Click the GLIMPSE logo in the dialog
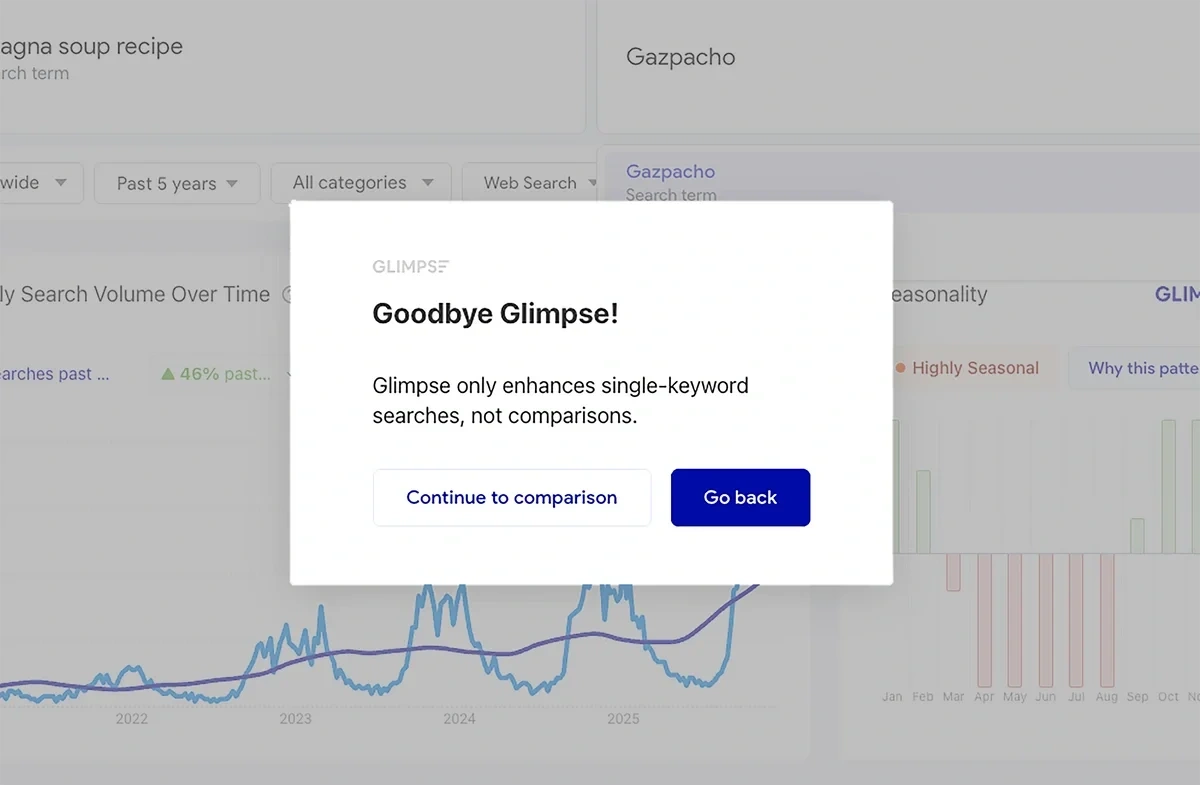Screen dimensions: 1200x785 410,266
